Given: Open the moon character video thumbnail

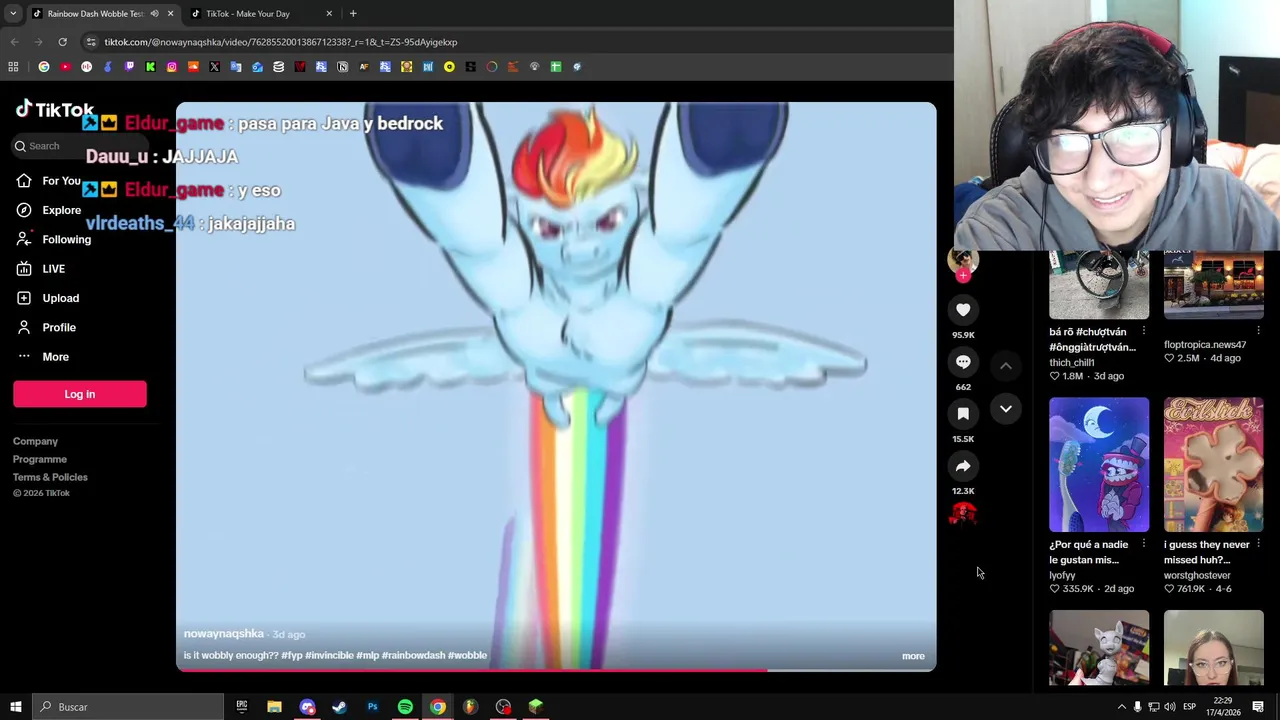Looking at the screenshot, I should [x=1099, y=465].
